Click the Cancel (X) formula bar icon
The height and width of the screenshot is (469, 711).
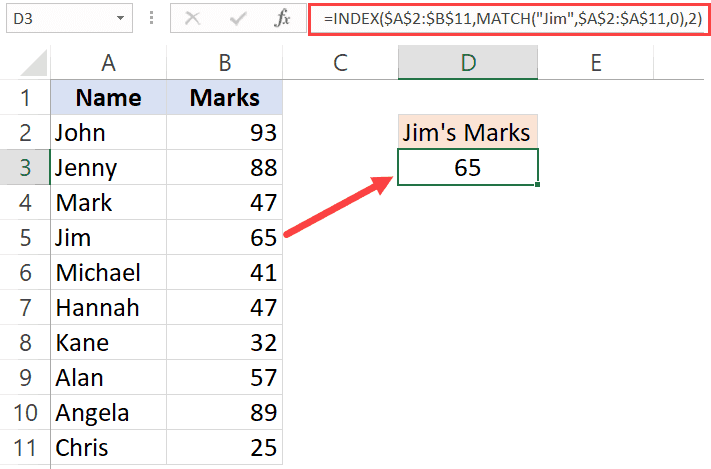(193, 19)
